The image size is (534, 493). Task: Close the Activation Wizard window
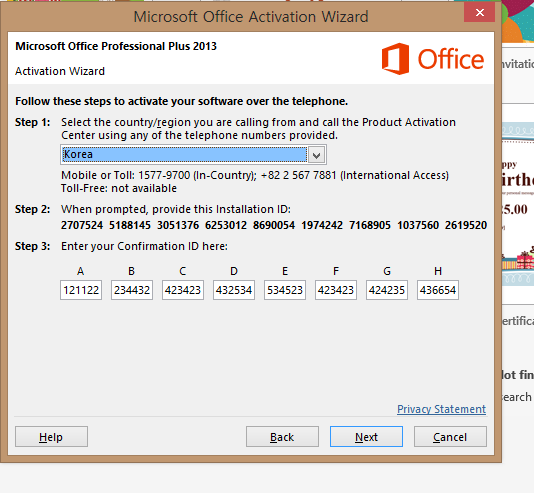tap(480, 13)
